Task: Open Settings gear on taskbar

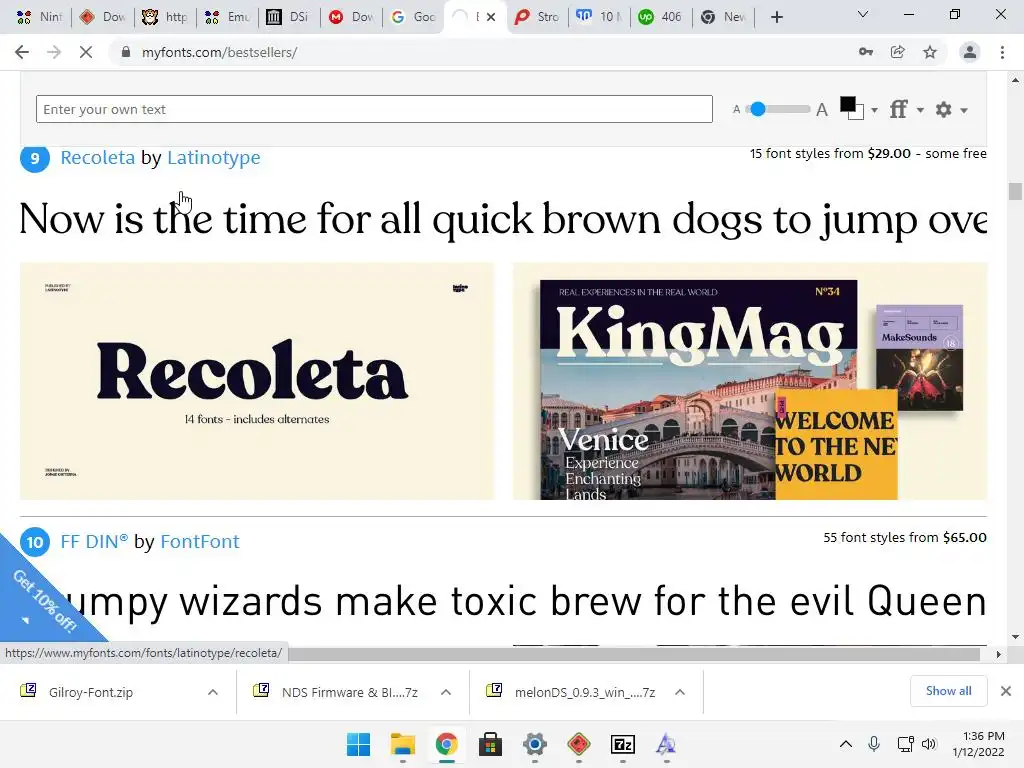Action: [x=535, y=744]
